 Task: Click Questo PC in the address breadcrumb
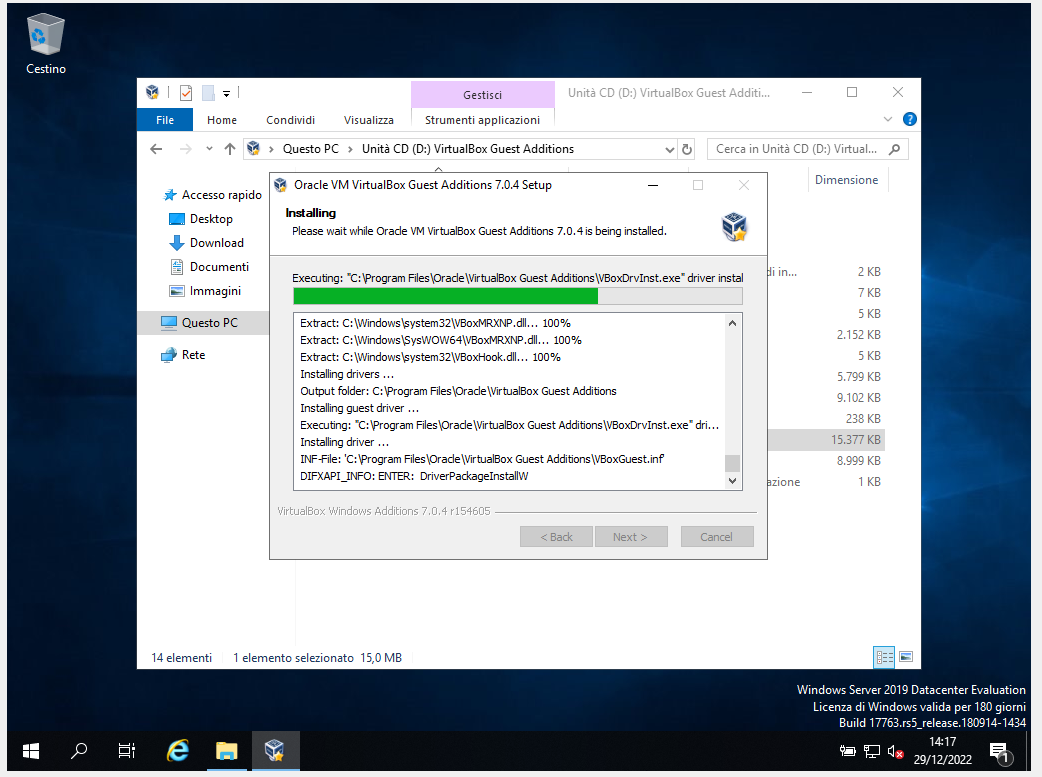click(310, 149)
